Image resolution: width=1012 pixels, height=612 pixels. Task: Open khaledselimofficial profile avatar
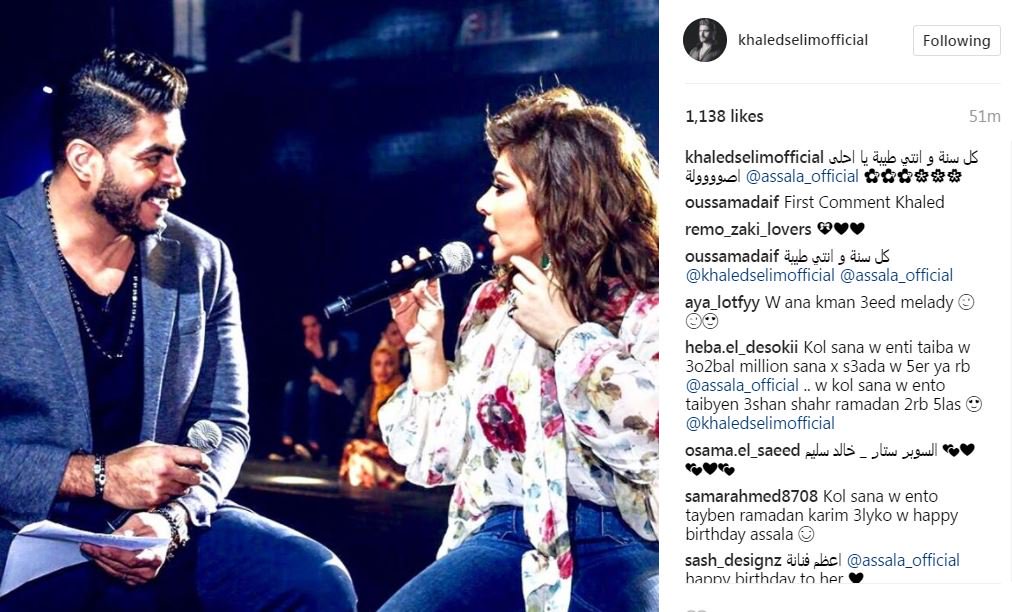click(x=705, y=40)
